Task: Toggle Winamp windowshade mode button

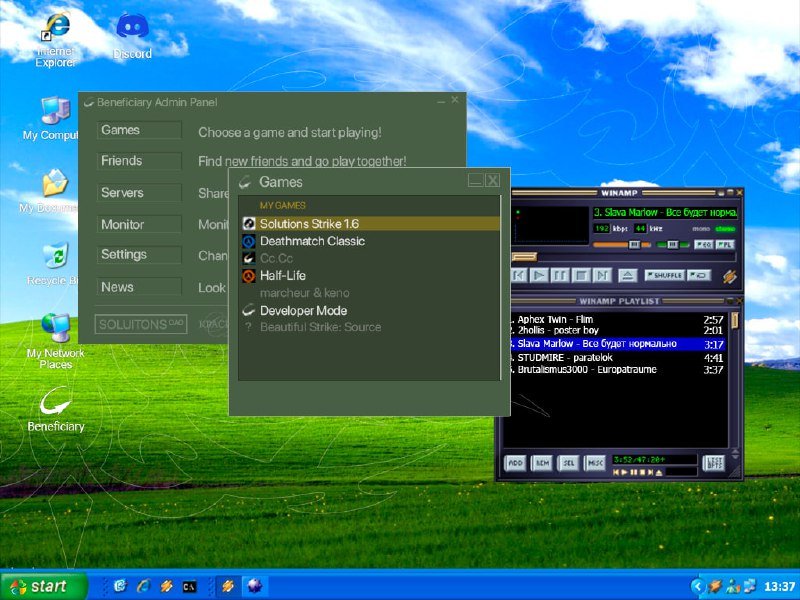Action: pyautogui.click(x=730, y=193)
